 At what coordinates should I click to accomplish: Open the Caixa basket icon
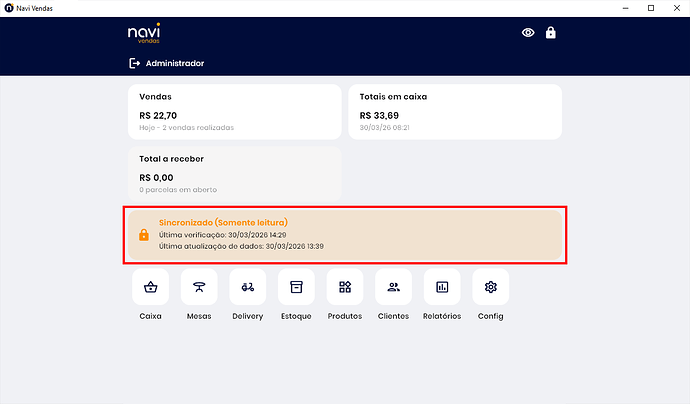150,287
